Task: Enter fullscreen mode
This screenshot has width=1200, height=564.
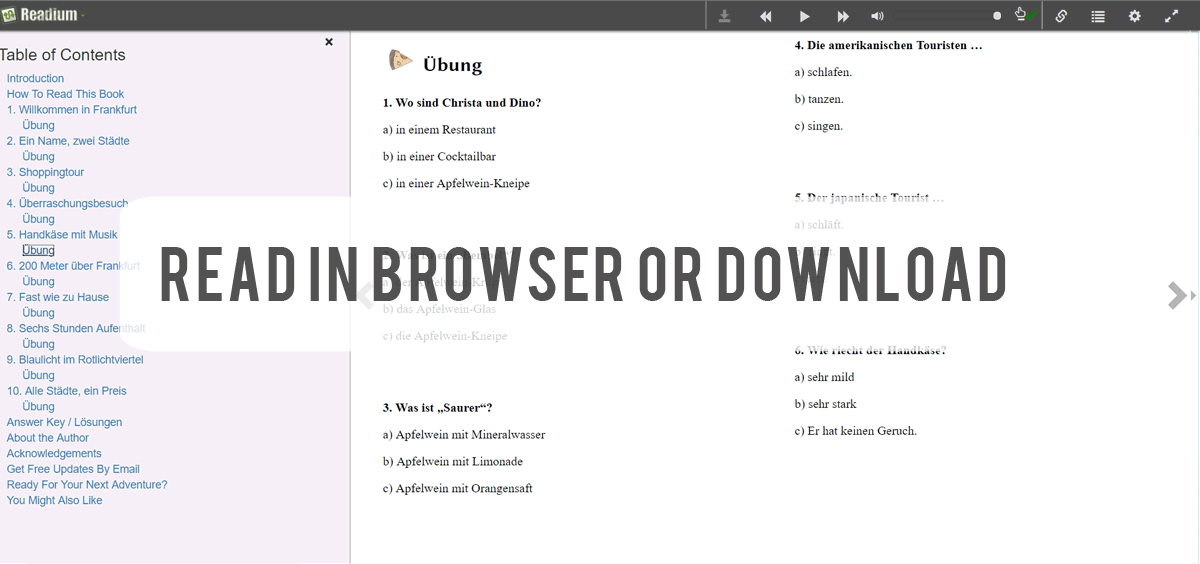Action: click(x=1172, y=16)
